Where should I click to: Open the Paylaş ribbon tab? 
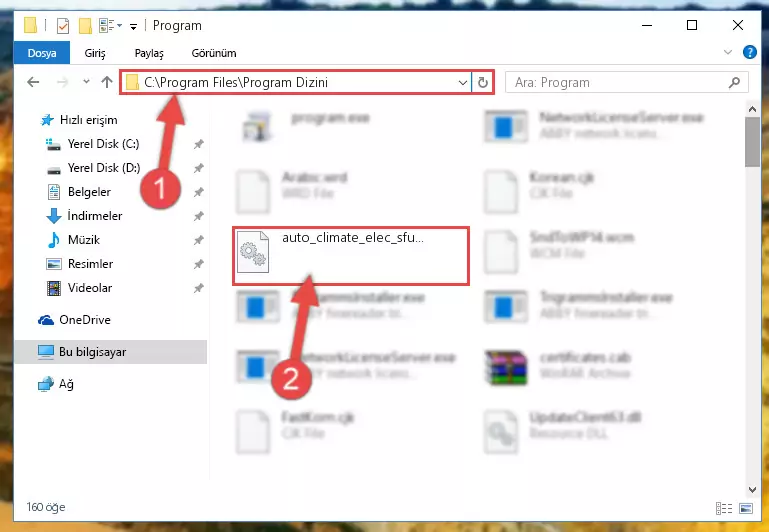point(149,53)
